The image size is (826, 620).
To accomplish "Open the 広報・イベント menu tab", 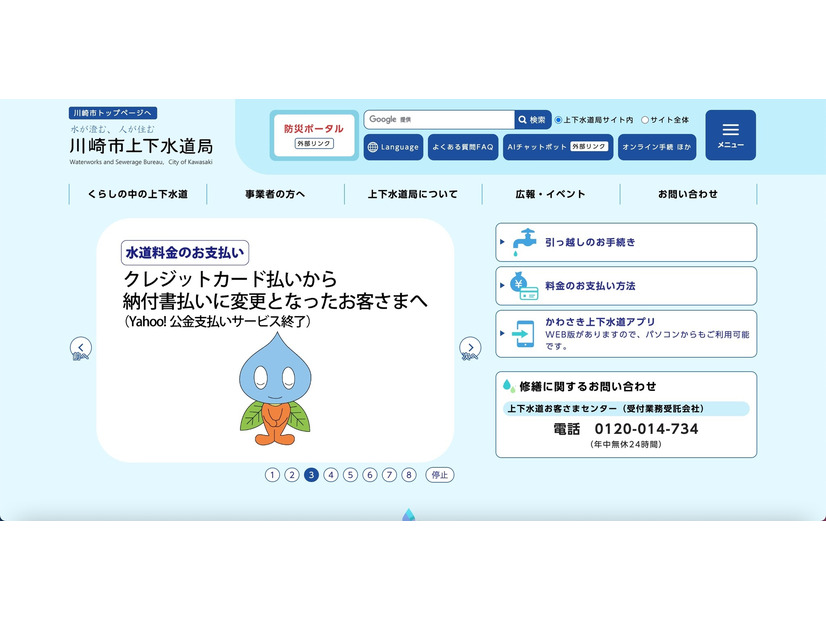I will 551,194.
